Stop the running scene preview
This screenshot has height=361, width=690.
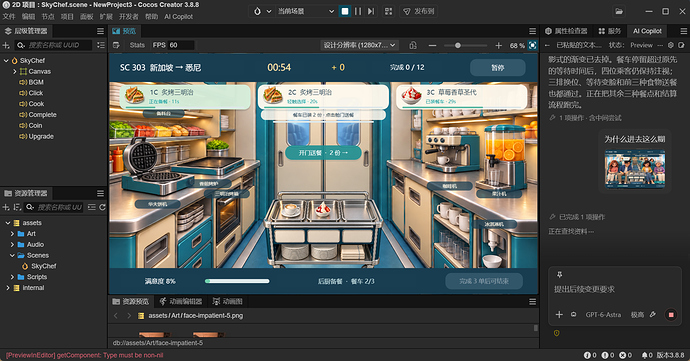(x=345, y=11)
